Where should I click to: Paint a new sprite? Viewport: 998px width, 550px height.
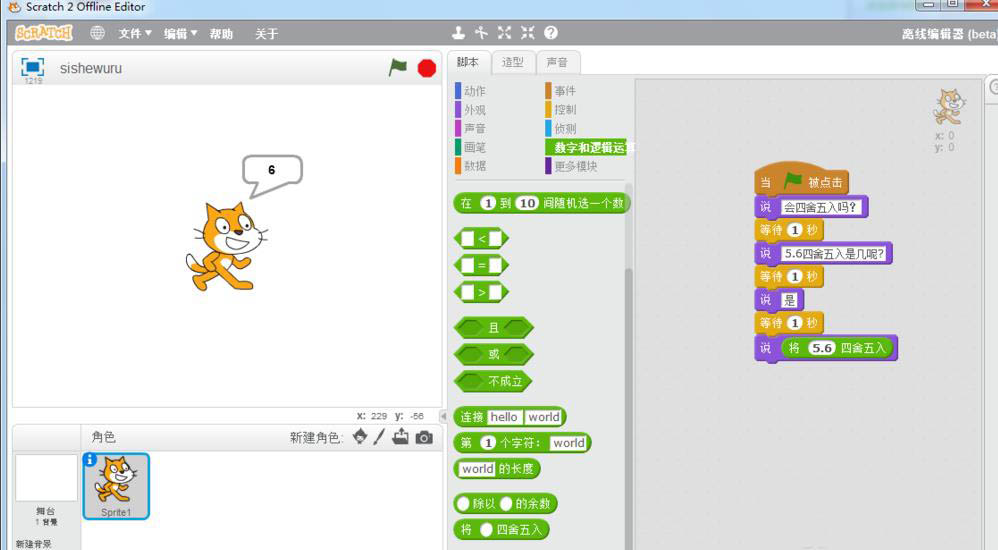click(x=379, y=437)
